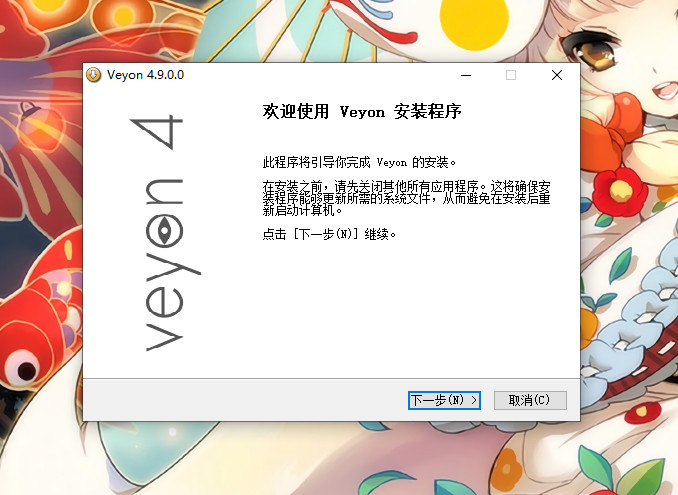Minimize the Veyon 4.9.0.0 installer window
This screenshot has width=678, height=495.
[465, 75]
